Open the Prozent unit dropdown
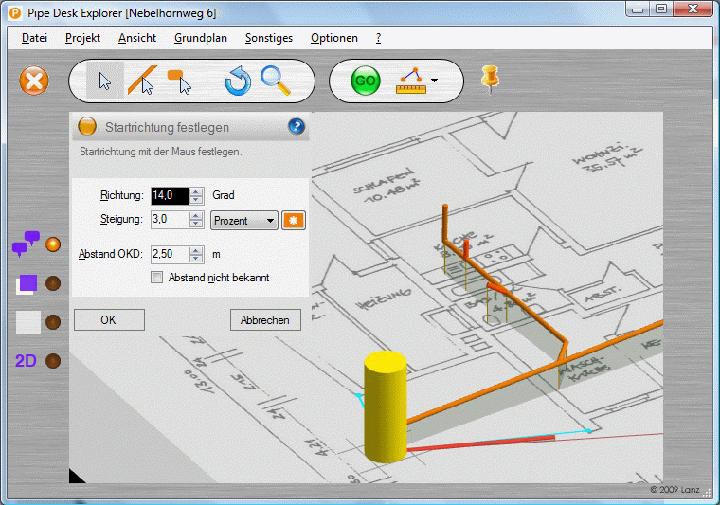 pos(244,220)
